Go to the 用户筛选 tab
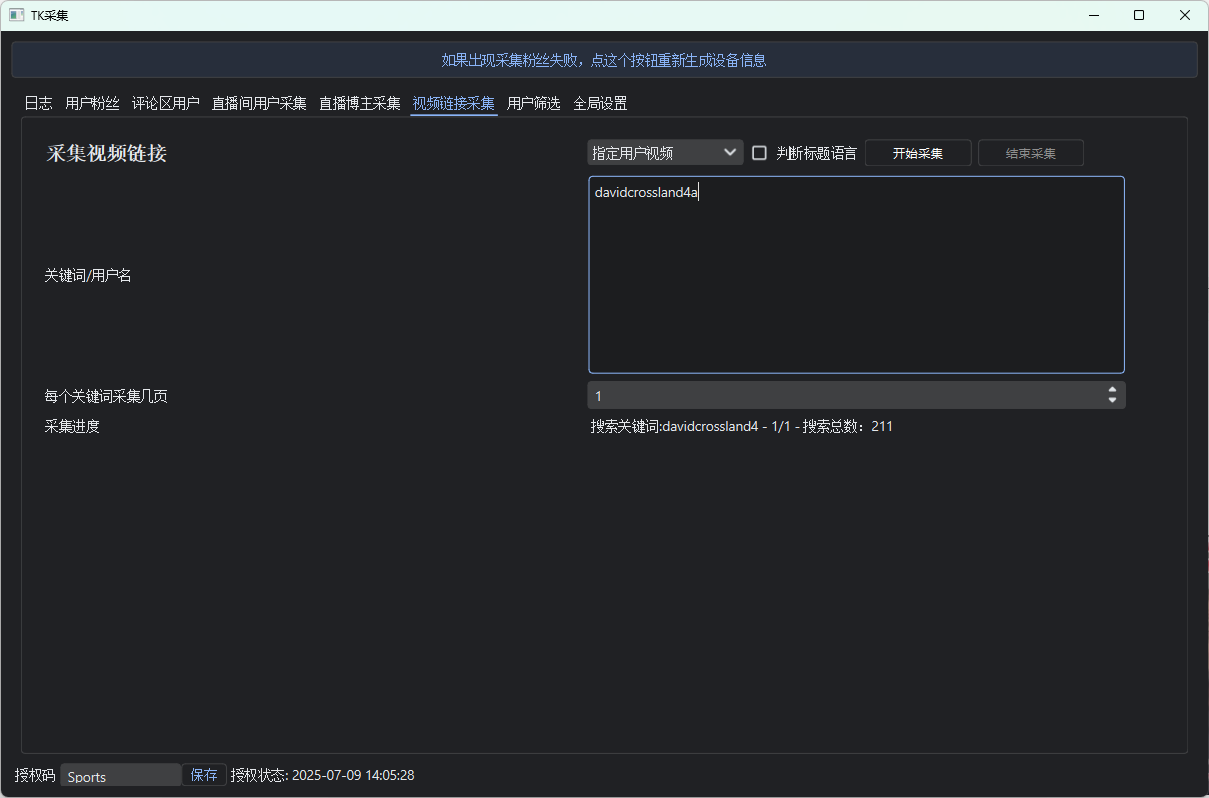Screen dimensions: 1209x798 (x=534, y=103)
